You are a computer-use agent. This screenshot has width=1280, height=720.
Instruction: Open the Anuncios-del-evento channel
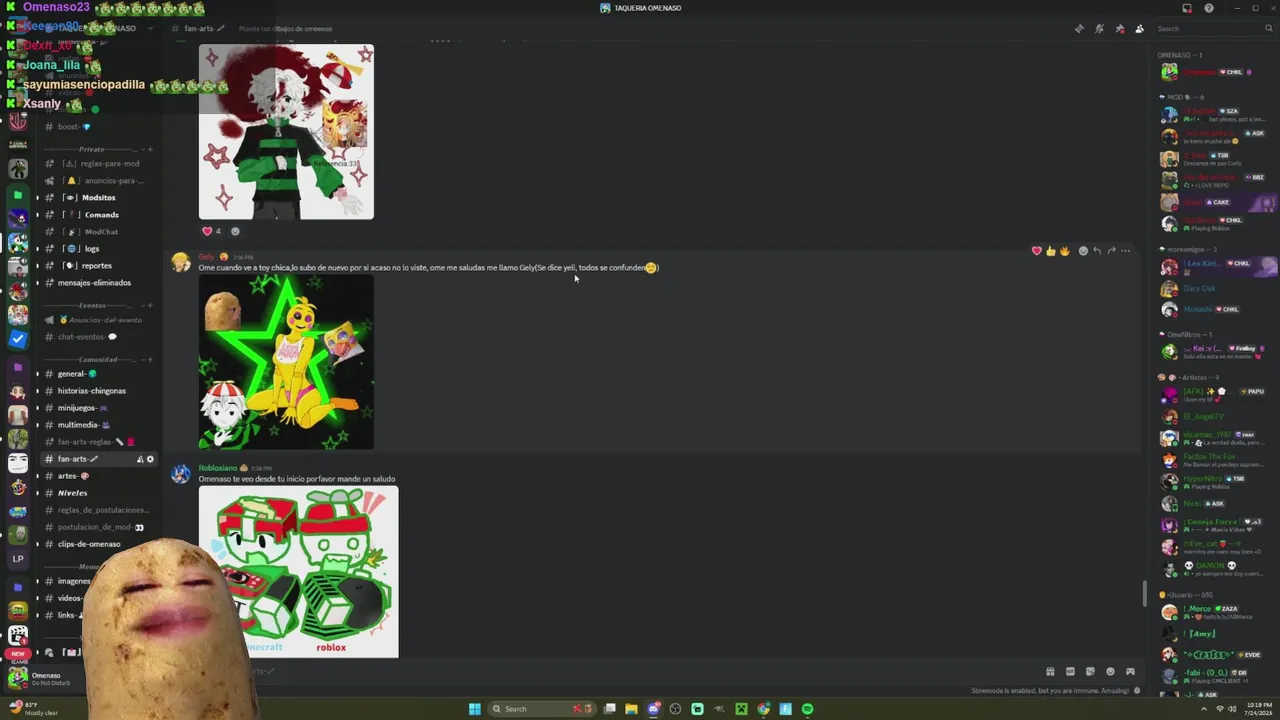pos(98,320)
